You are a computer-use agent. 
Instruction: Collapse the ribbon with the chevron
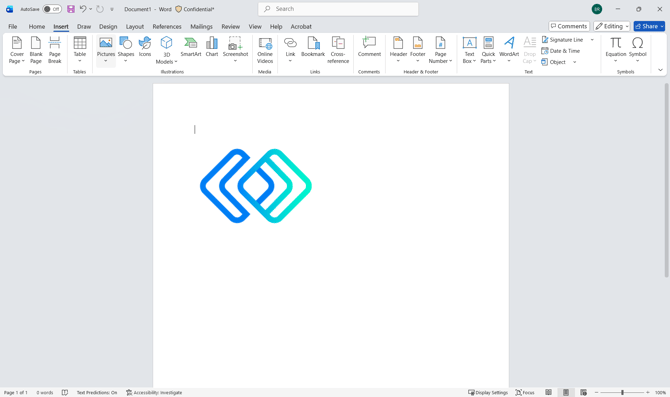660,70
